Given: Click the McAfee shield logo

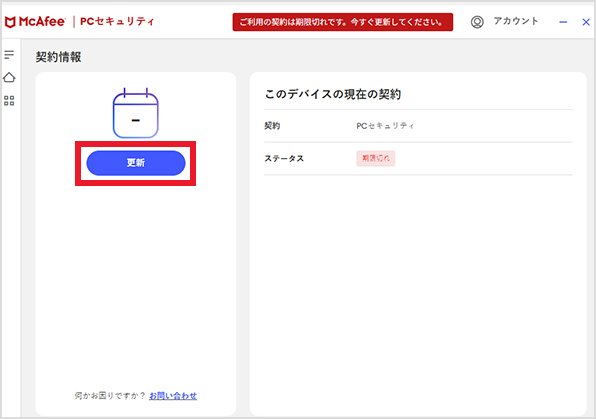Looking at the screenshot, I should [x=10, y=22].
